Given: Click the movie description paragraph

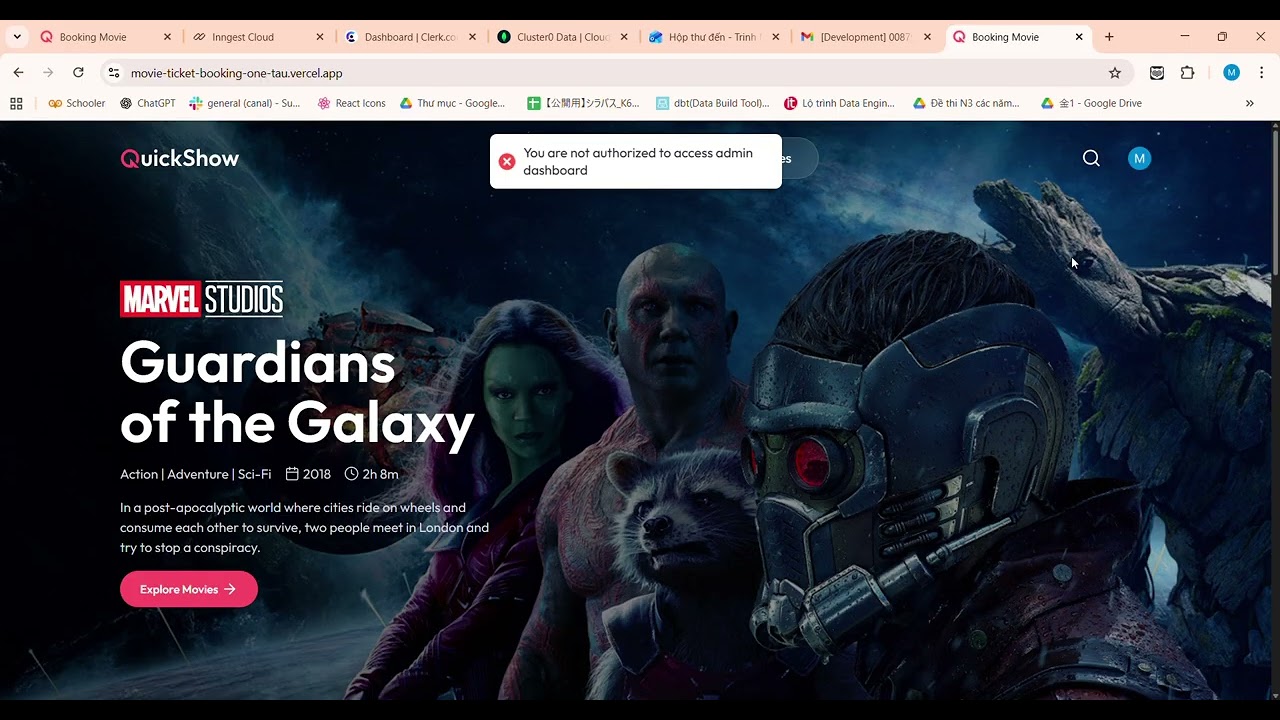Looking at the screenshot, I should click(x=305, y=527).
